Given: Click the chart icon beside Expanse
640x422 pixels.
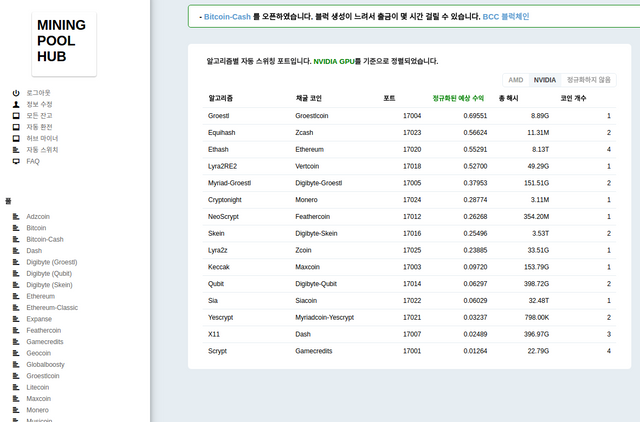Looking at the screenshot, I should click(x=16, y=319).
